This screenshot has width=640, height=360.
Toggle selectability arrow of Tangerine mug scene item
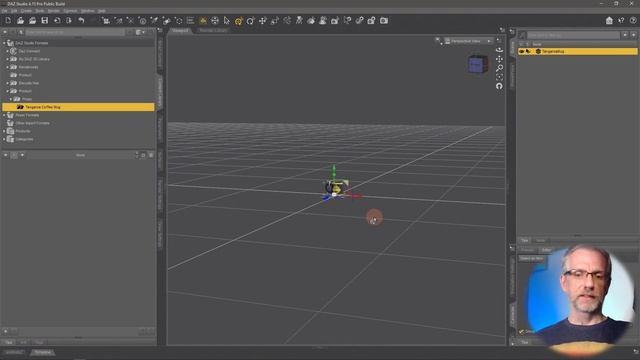point(528,51)
